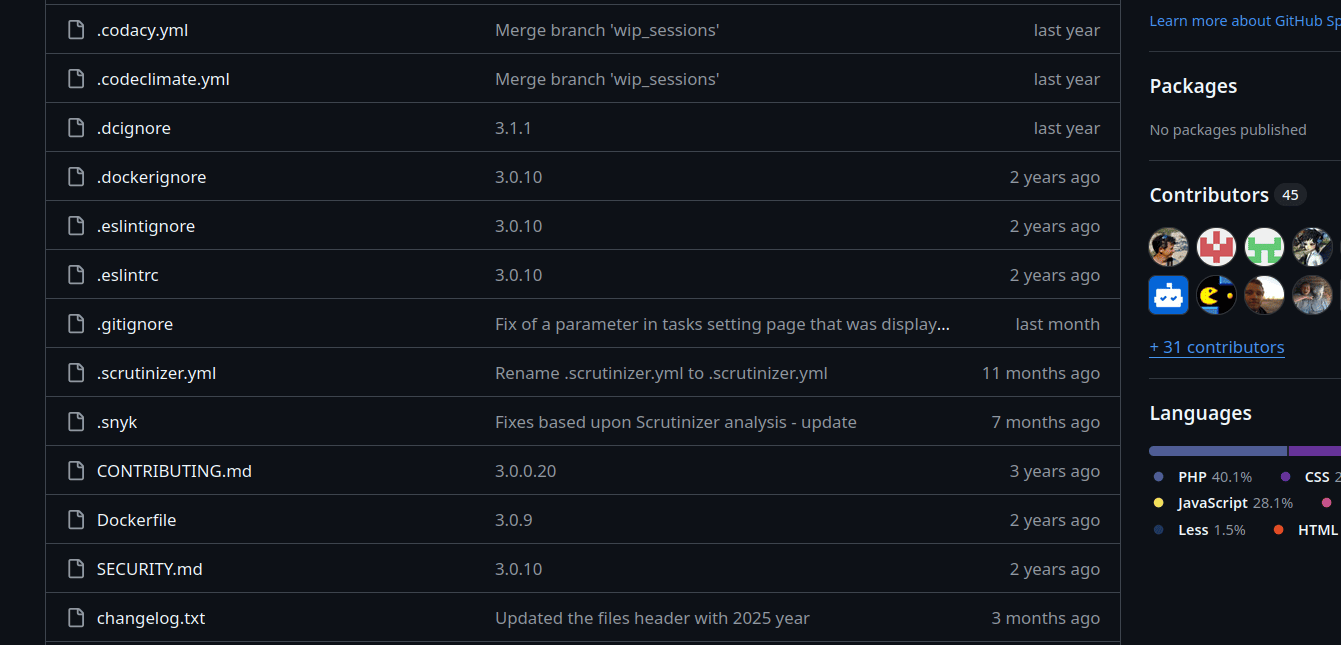Click the file icon beside .codacy.yml

(x=76, y=30)
